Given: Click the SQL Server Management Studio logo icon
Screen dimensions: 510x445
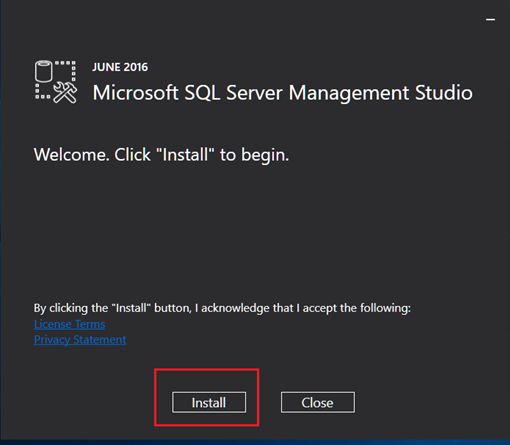Looking at the screenshot, I should point(56,82).
